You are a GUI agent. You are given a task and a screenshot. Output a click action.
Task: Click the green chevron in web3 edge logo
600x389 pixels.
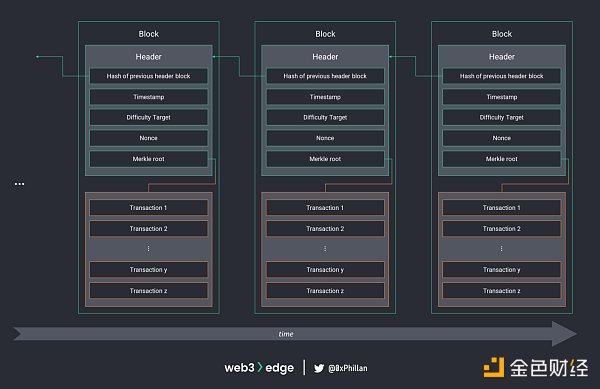[x=260, y=367]
